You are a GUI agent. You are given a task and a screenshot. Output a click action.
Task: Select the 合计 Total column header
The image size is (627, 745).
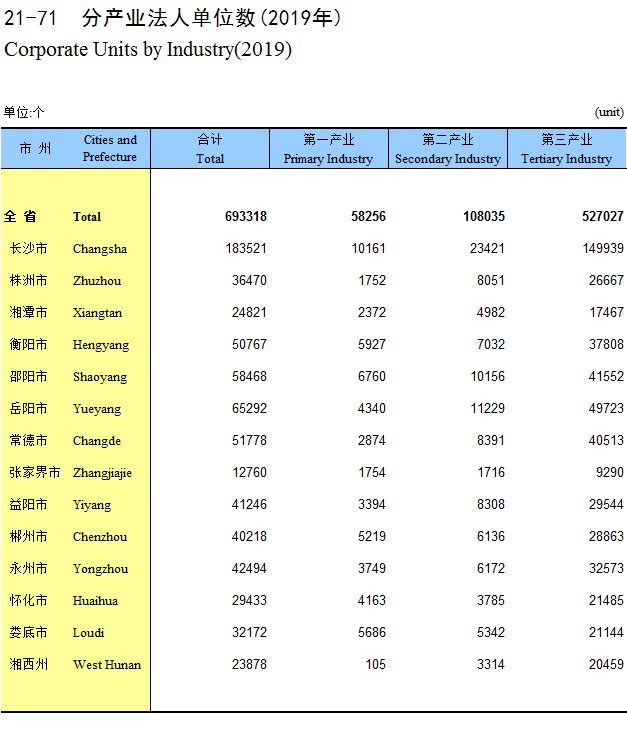[210, 148]
